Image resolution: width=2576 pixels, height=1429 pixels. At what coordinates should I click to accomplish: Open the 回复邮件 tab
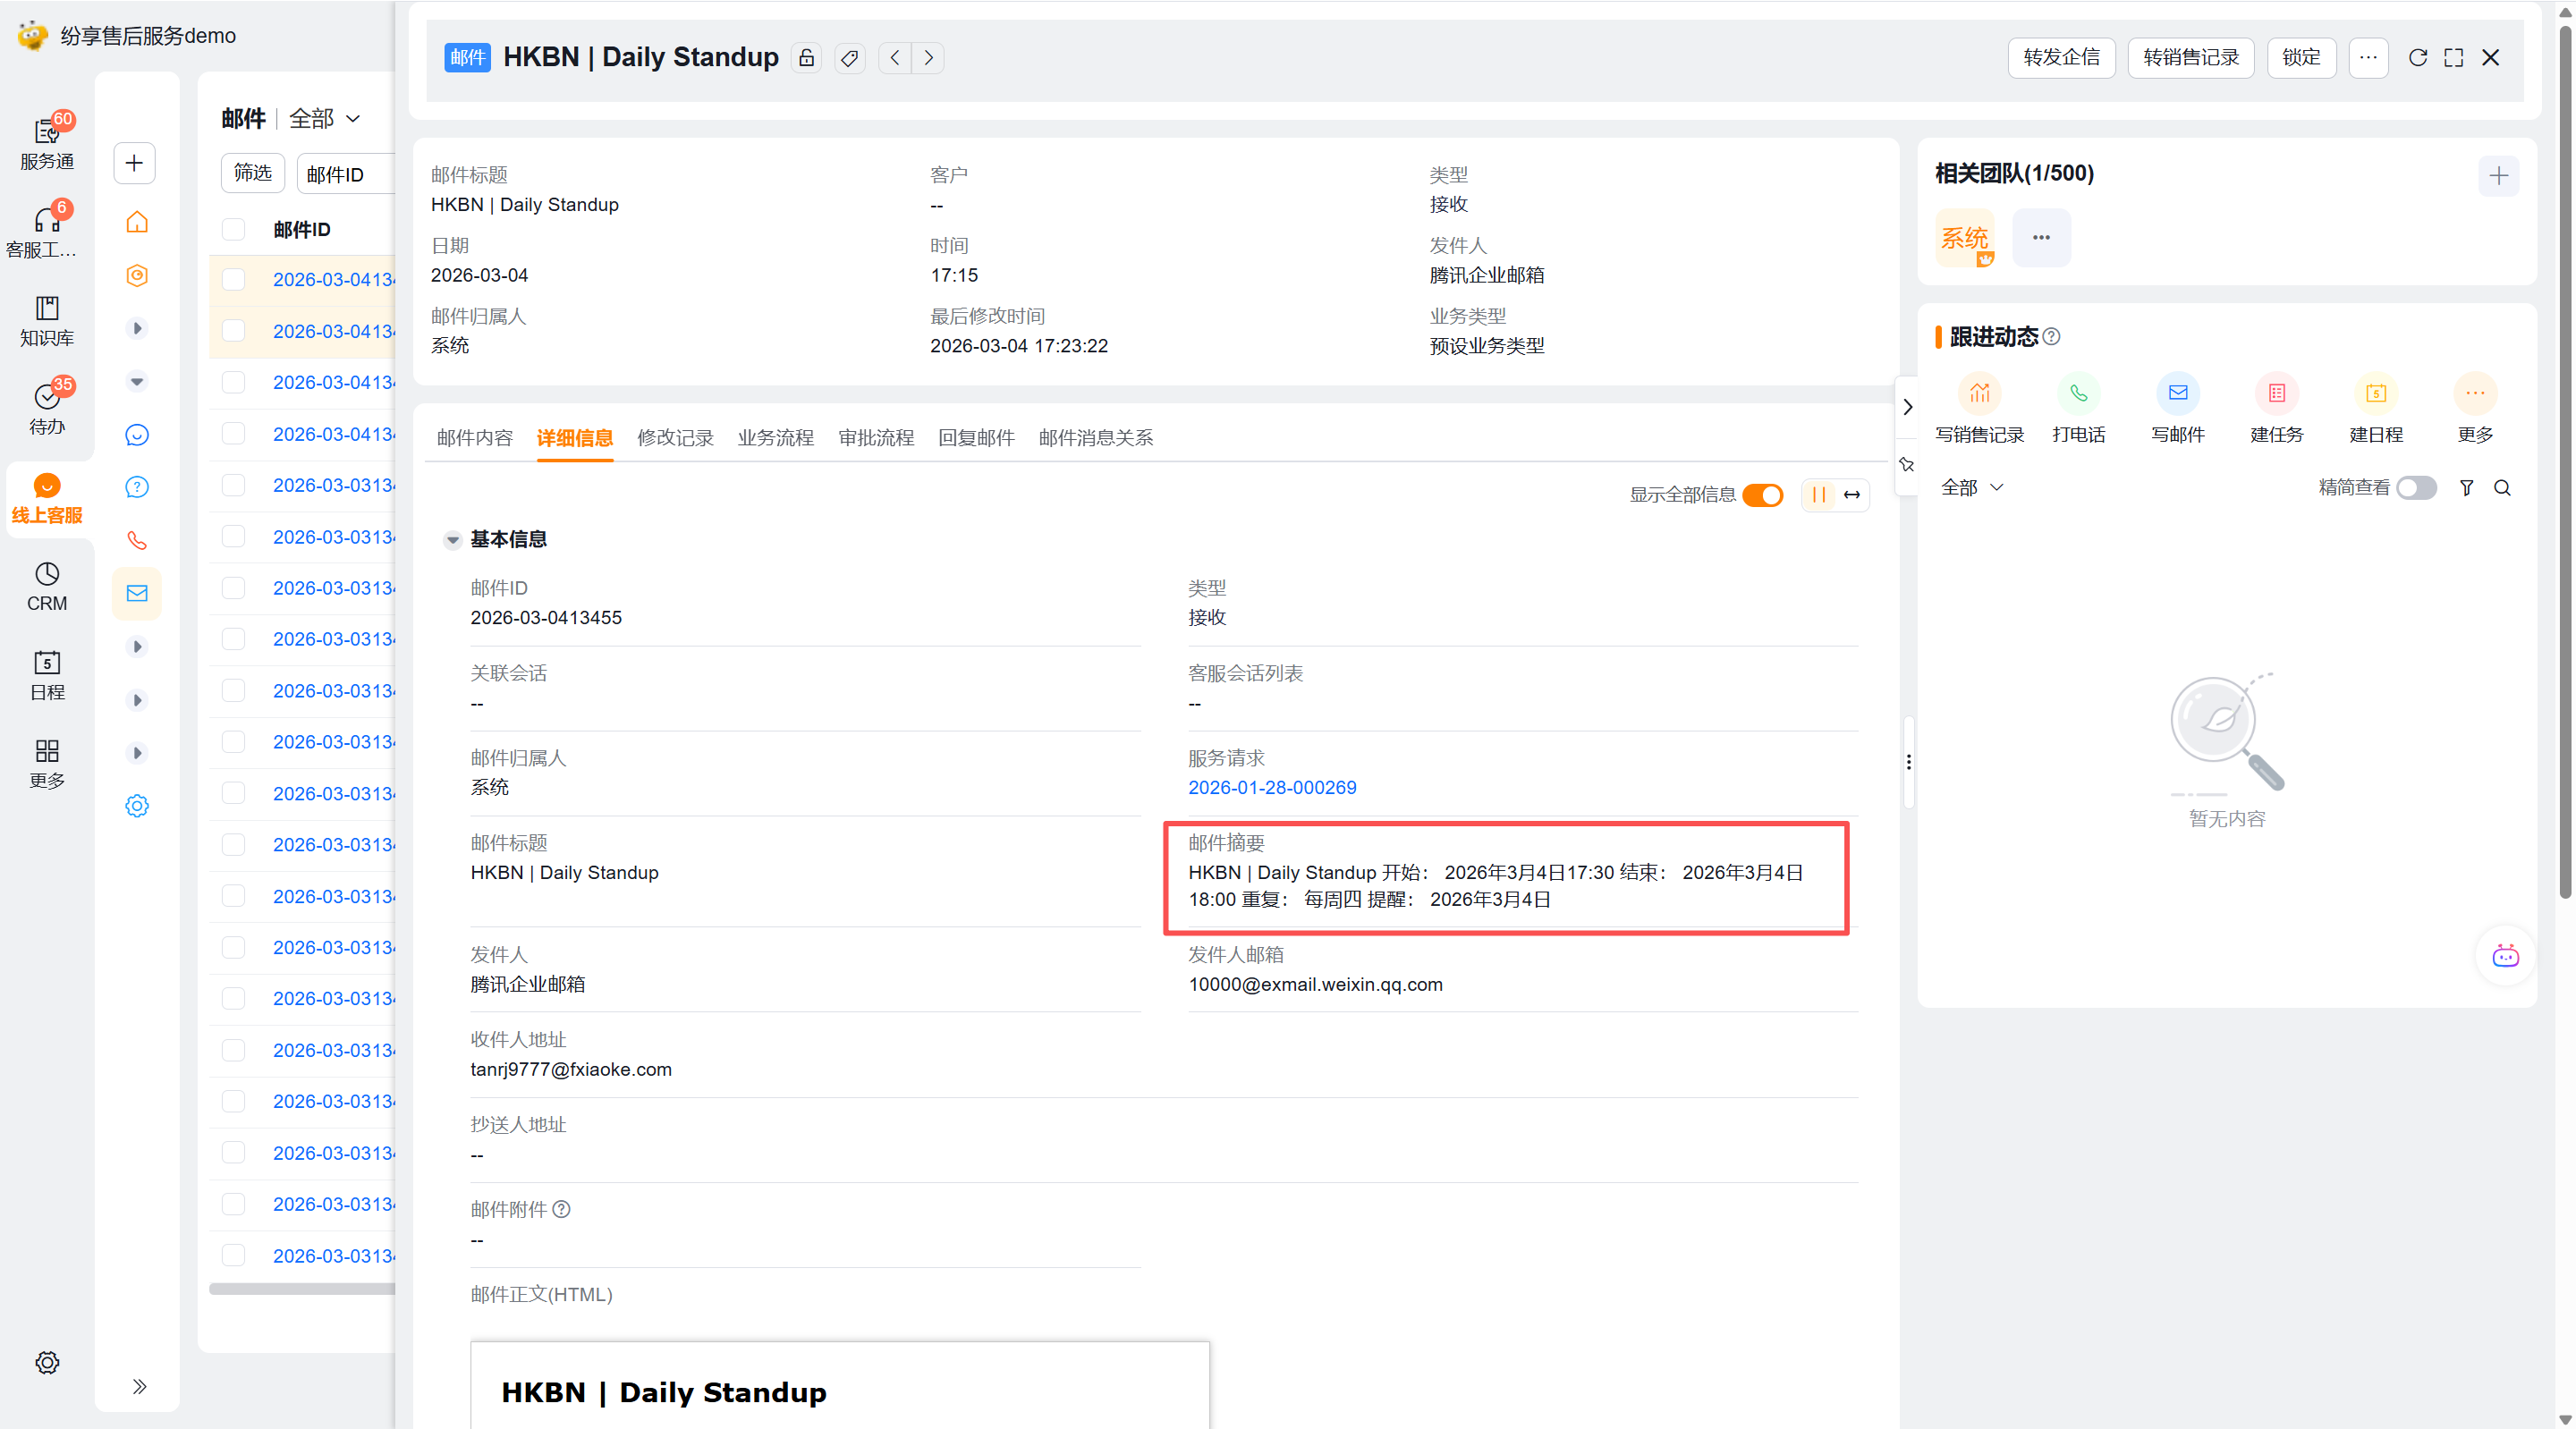[975, 438]
